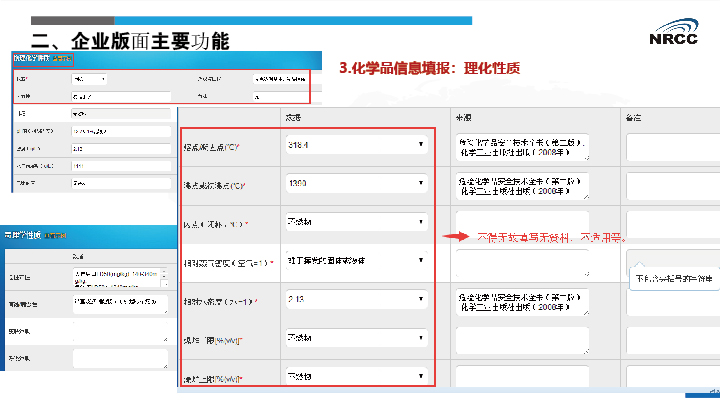
Task: Open small dropdown in top-left panel's first row
Action: click(x=88, y=78)
